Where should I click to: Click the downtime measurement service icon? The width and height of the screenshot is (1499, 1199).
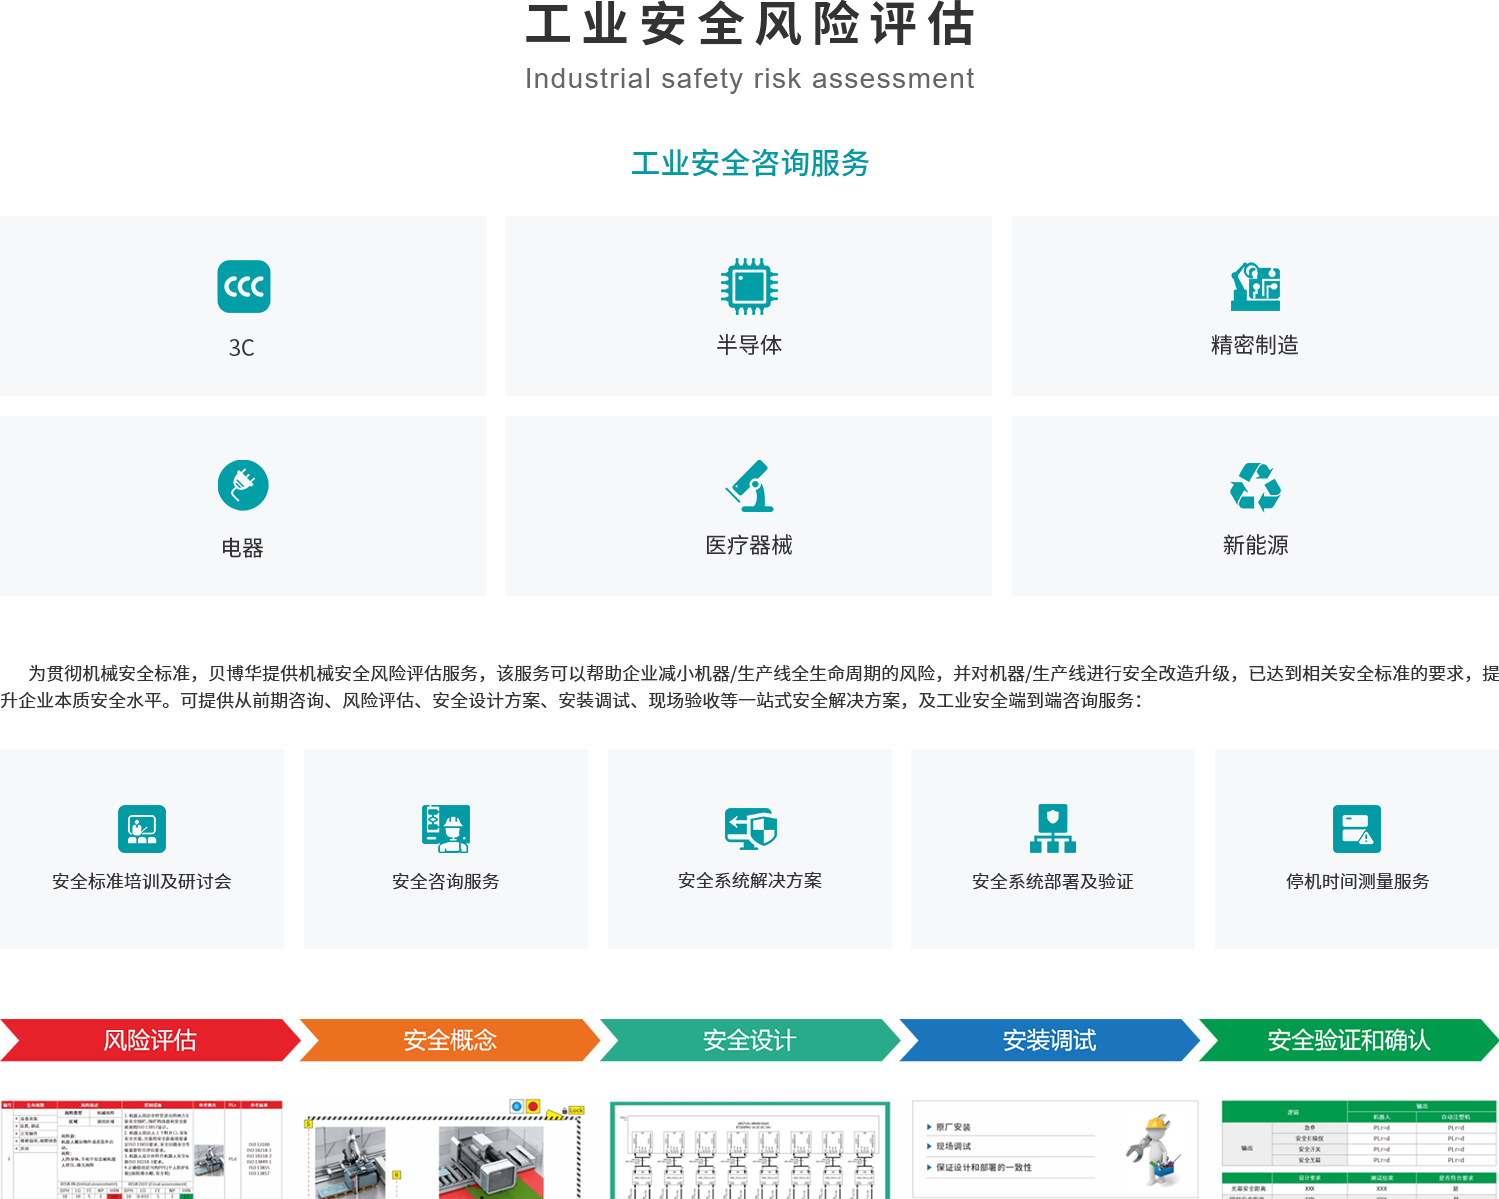pos(1357,829)
